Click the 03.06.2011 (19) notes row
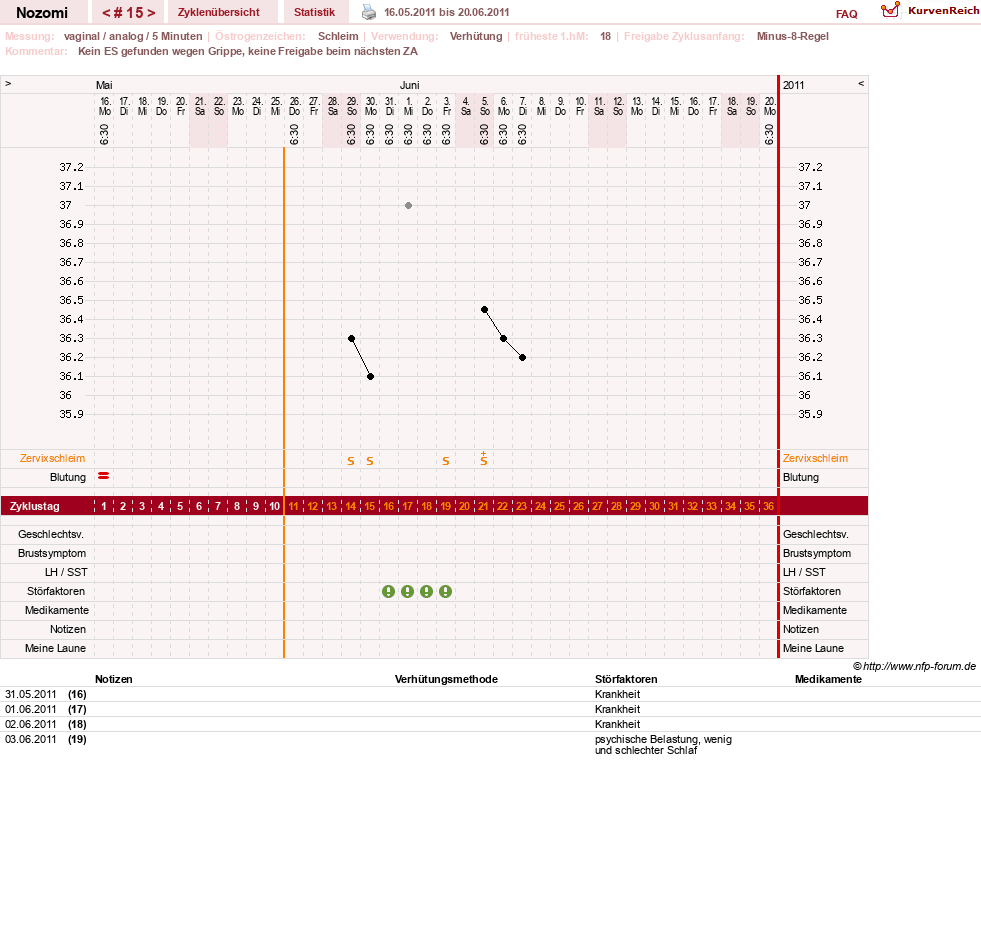The image size is (981, 952). (x=490, y=744)
